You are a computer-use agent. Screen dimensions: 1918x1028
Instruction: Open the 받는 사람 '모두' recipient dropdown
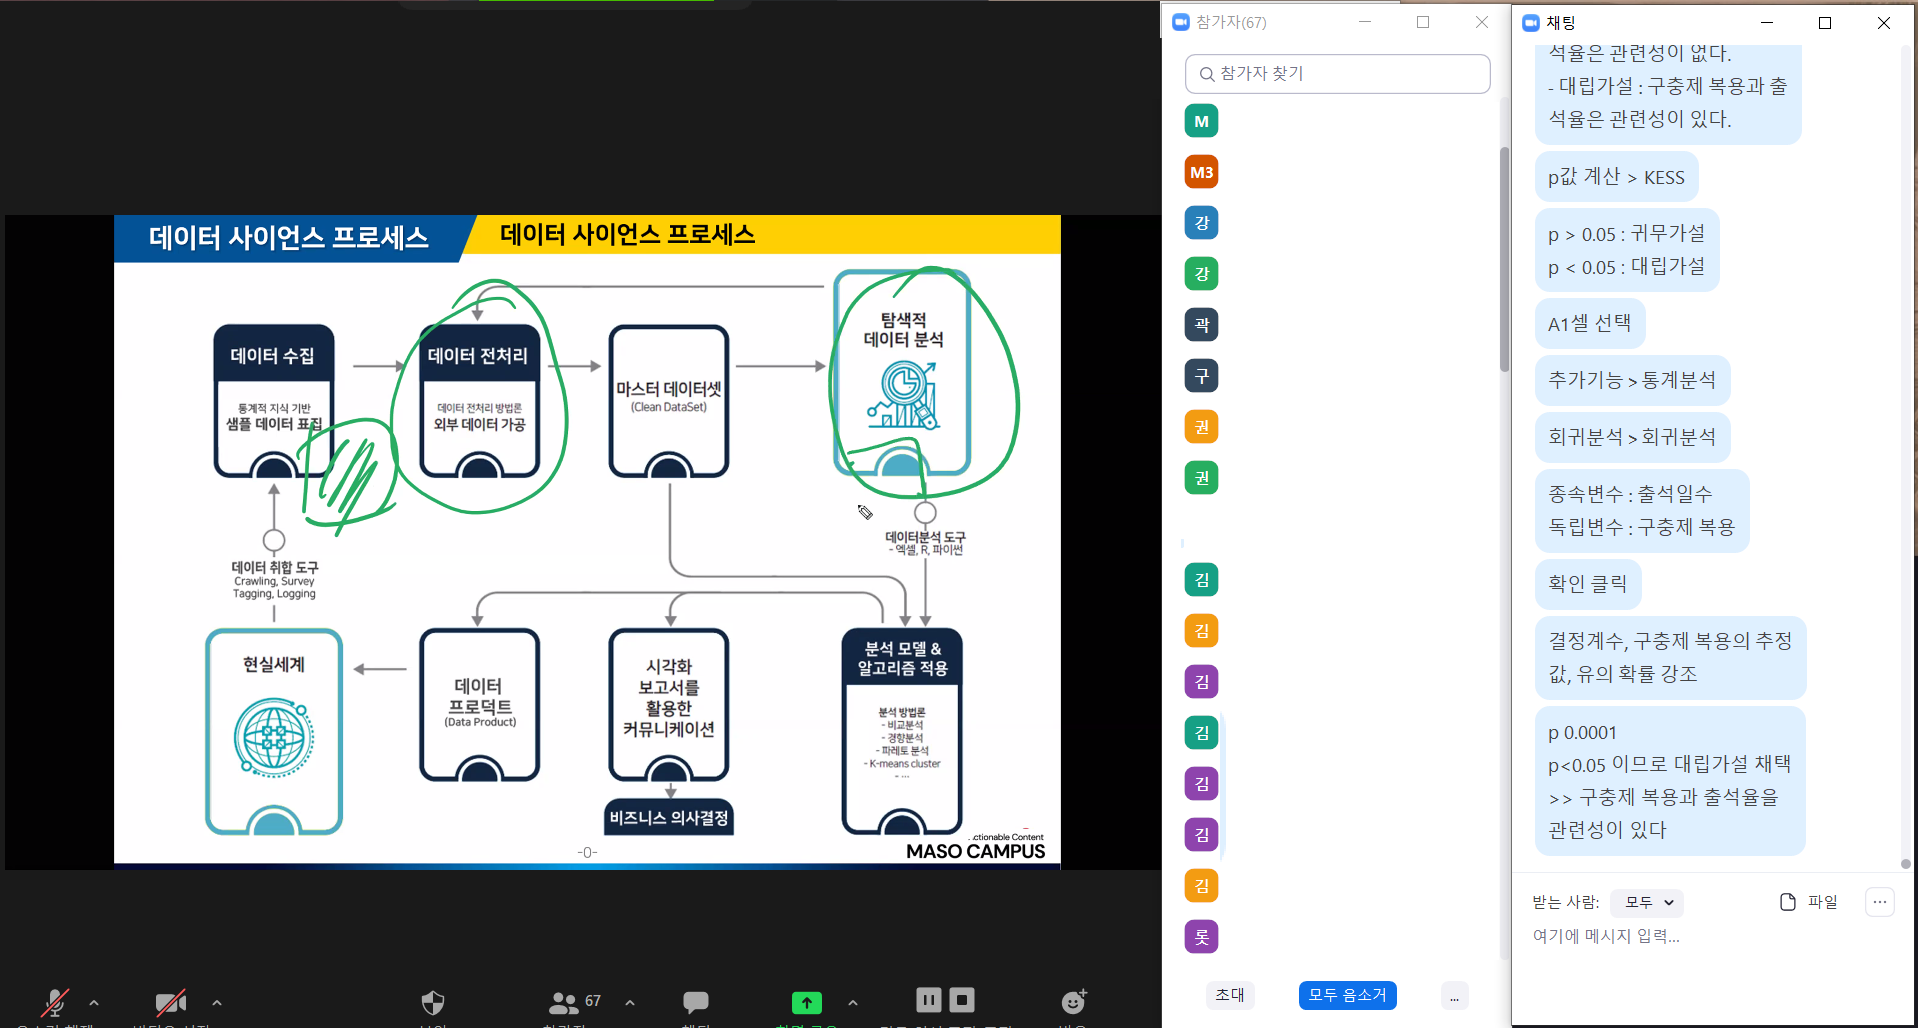(x=1647, y=902)
